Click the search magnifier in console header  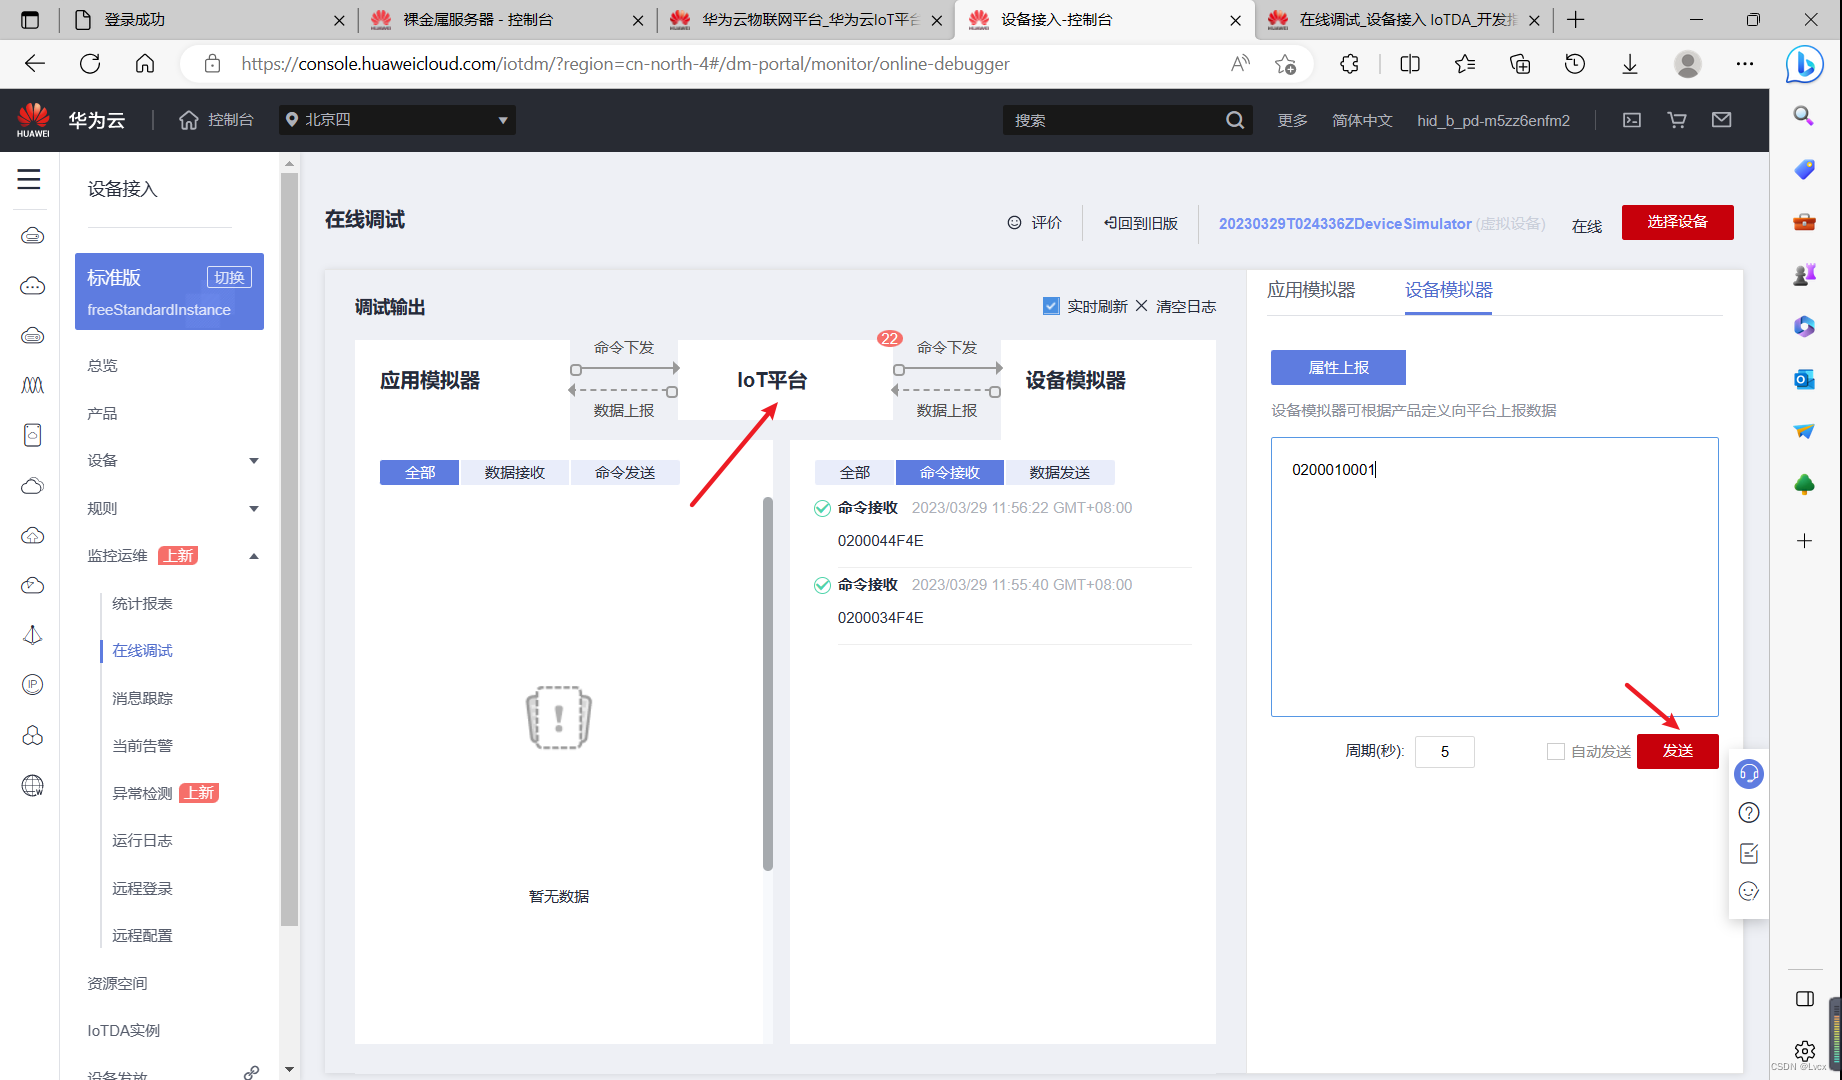coord(1235,120)
